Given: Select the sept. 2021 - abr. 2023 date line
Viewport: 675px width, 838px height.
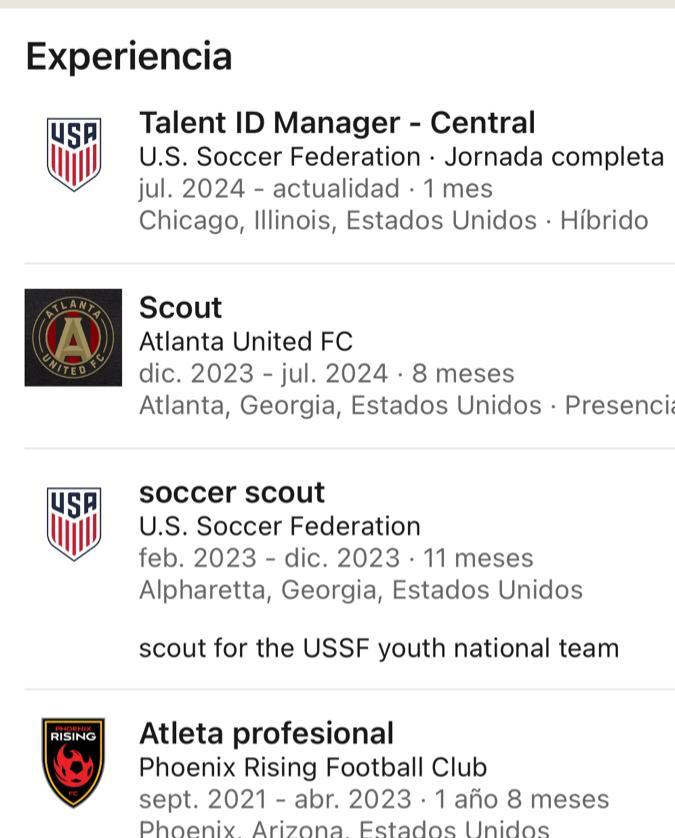Looking at the screenshot, I should tap(373, 799).
